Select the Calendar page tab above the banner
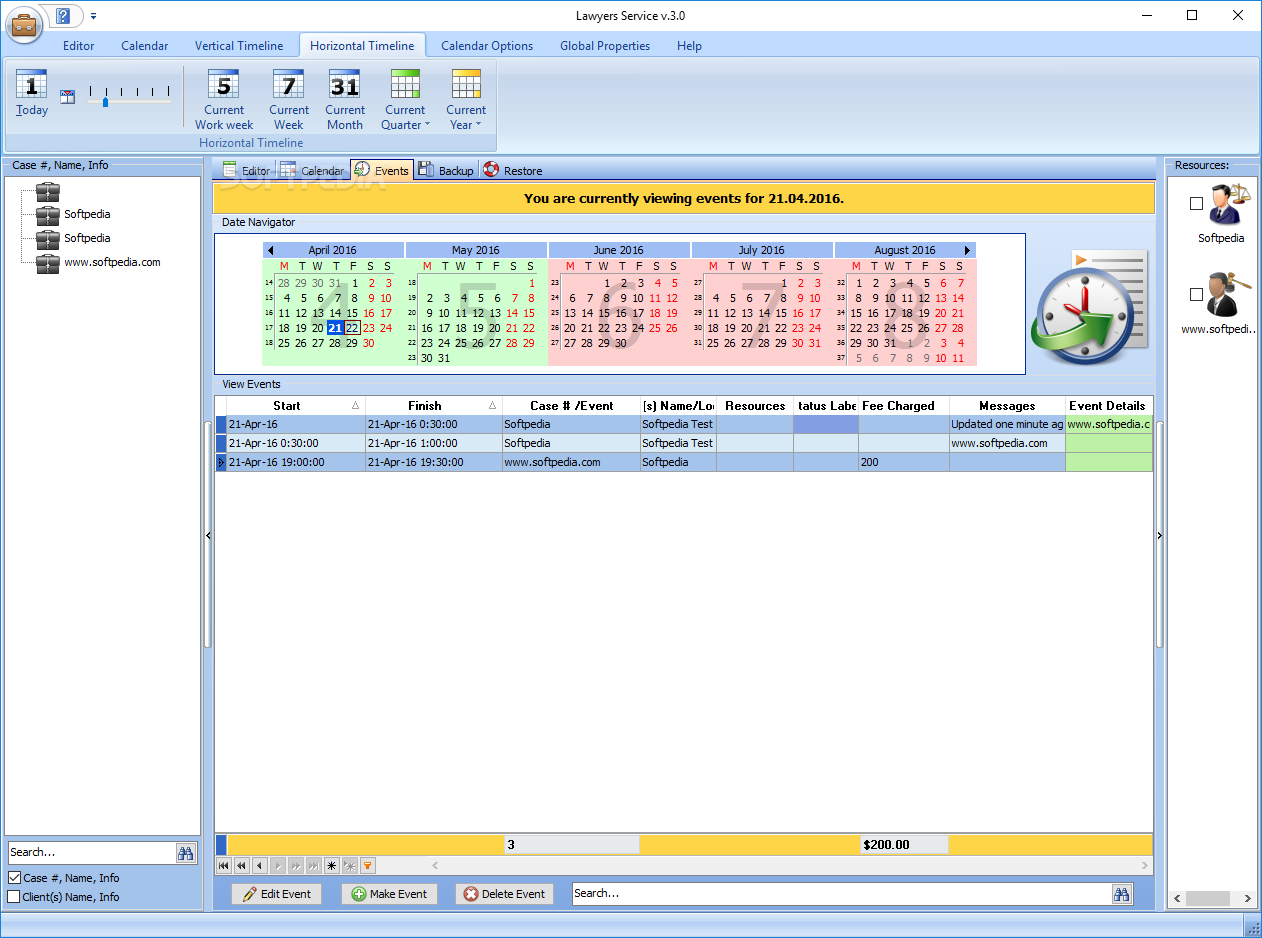This screenshot has height=938, width=1262. (312, 171)
